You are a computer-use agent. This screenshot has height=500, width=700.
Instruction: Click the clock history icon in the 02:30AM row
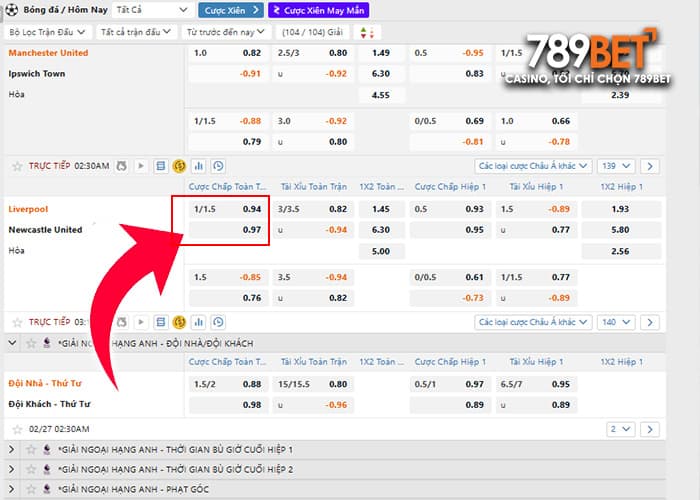pos(218,166)
